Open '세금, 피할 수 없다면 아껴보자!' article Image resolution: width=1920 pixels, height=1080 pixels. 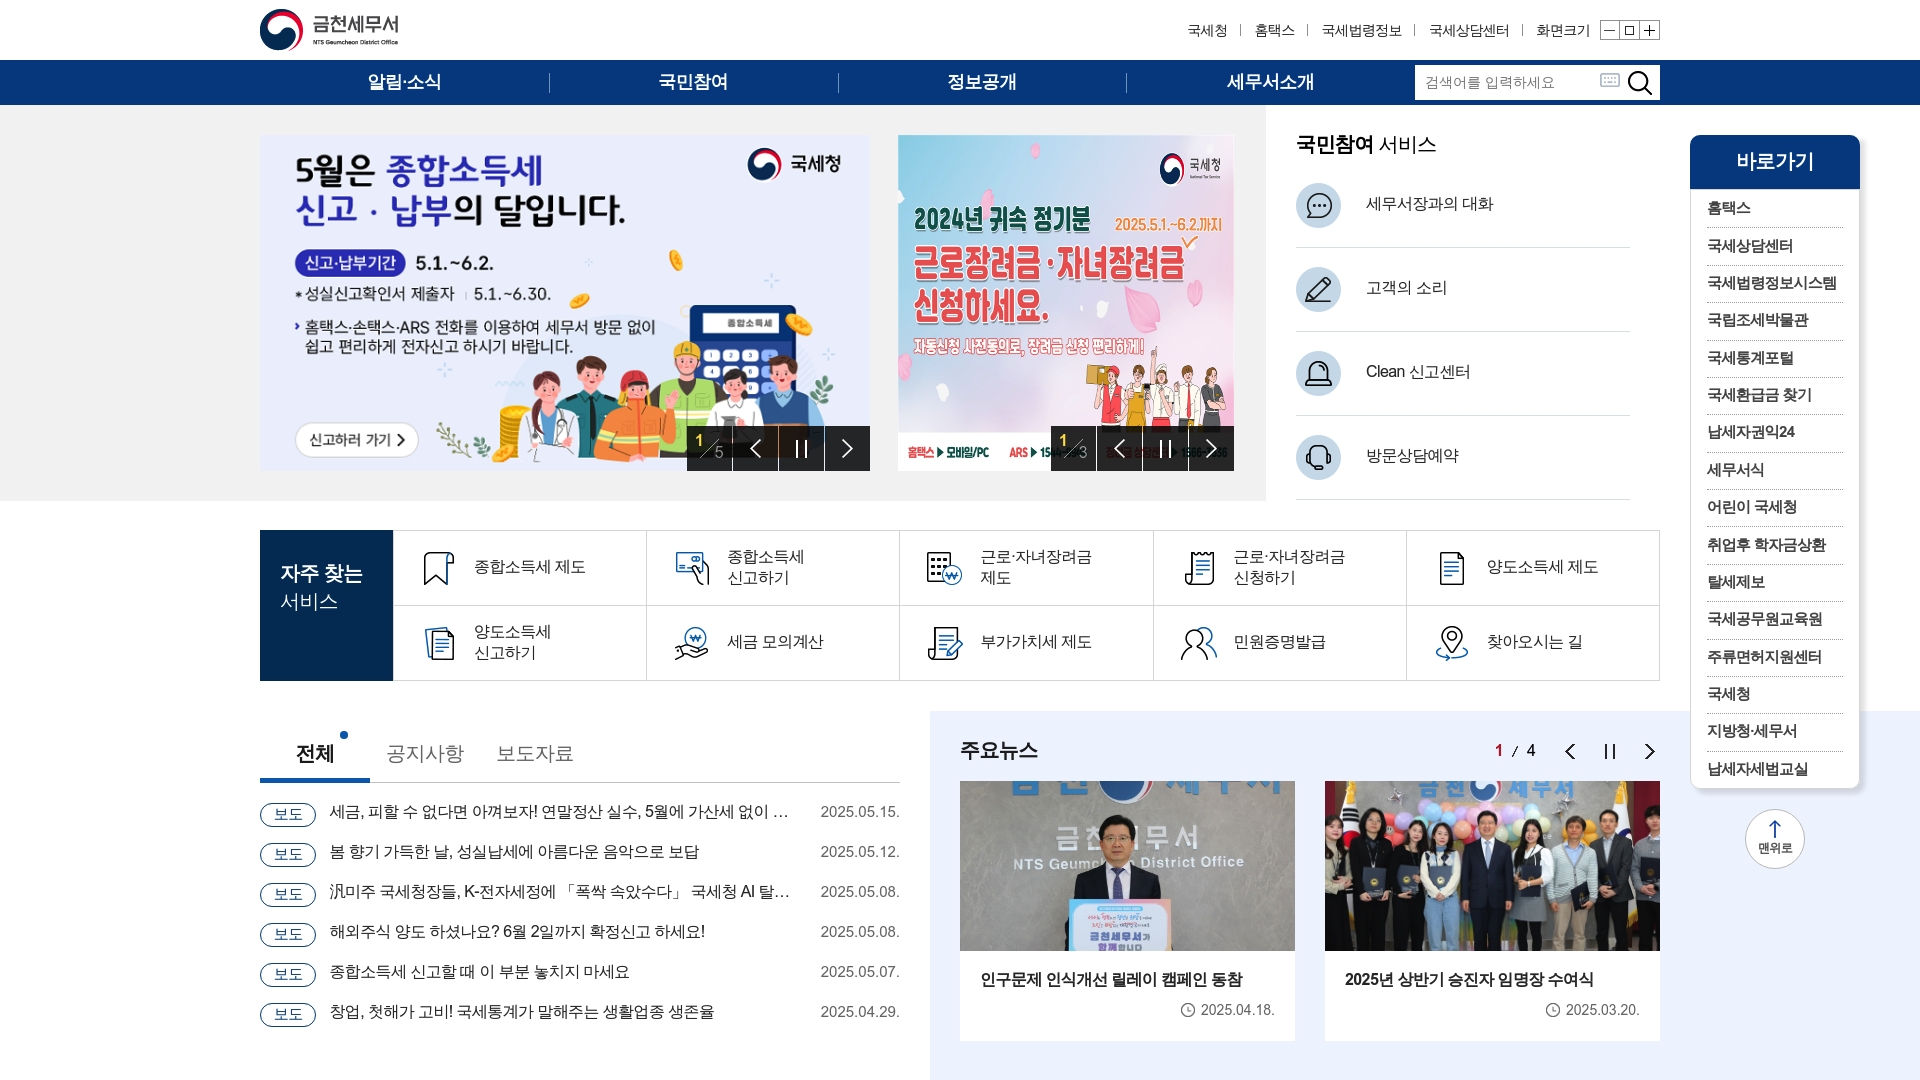(x=559, y=812)
